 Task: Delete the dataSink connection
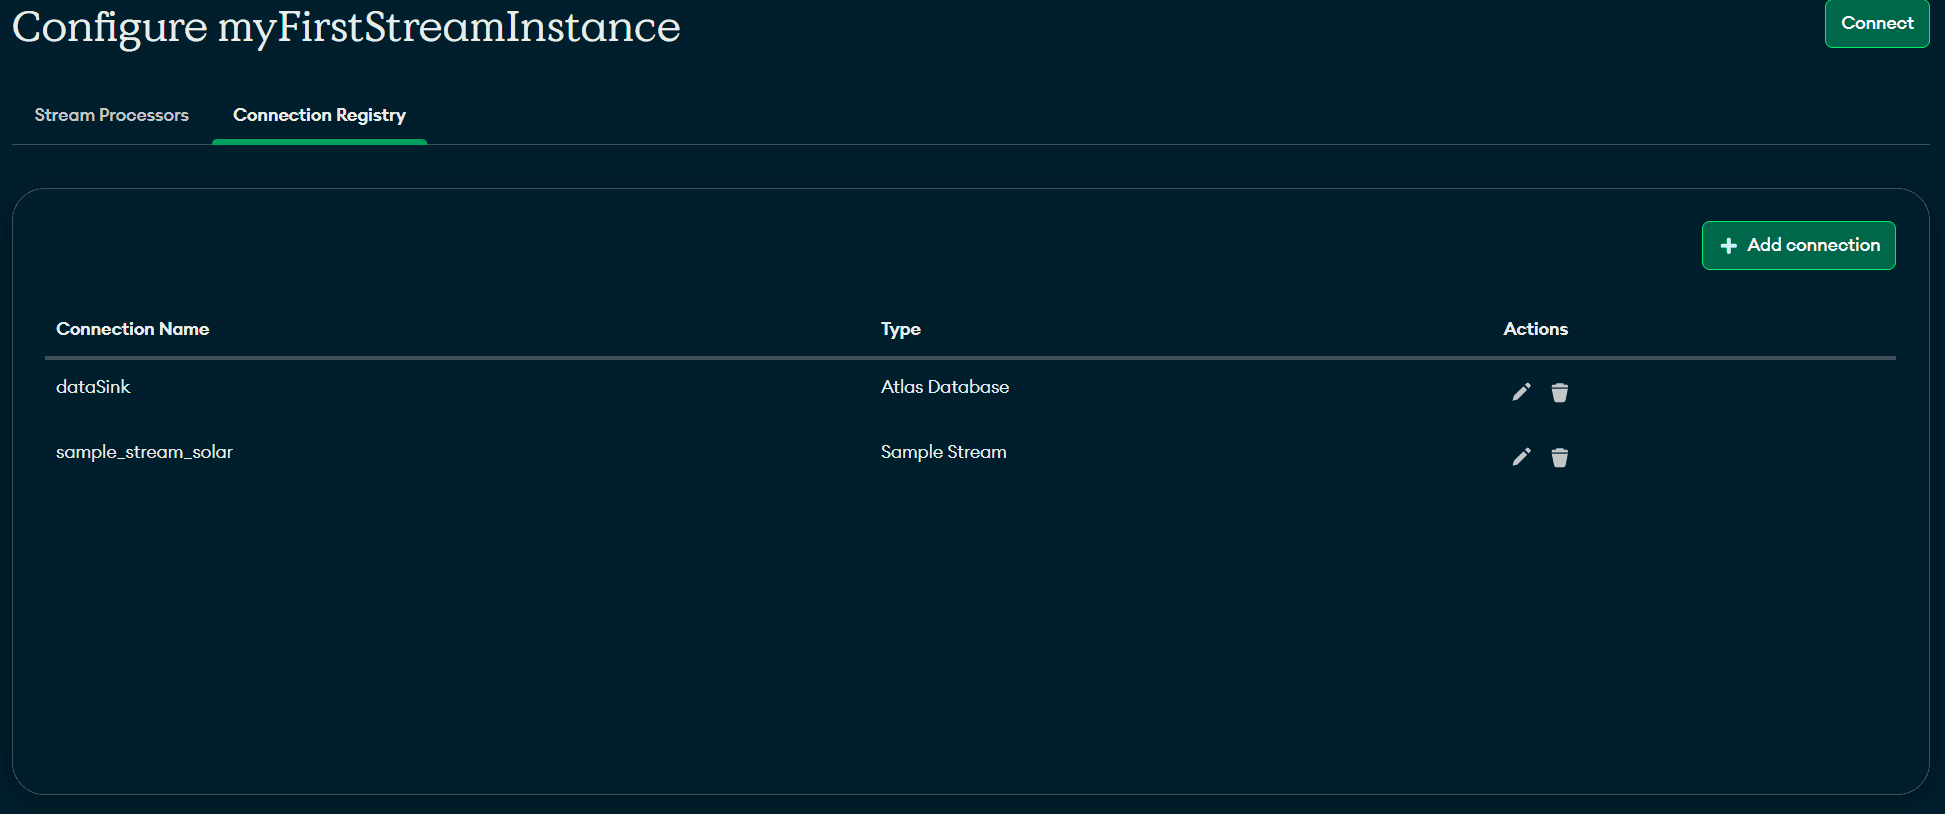pos(1559,392)
